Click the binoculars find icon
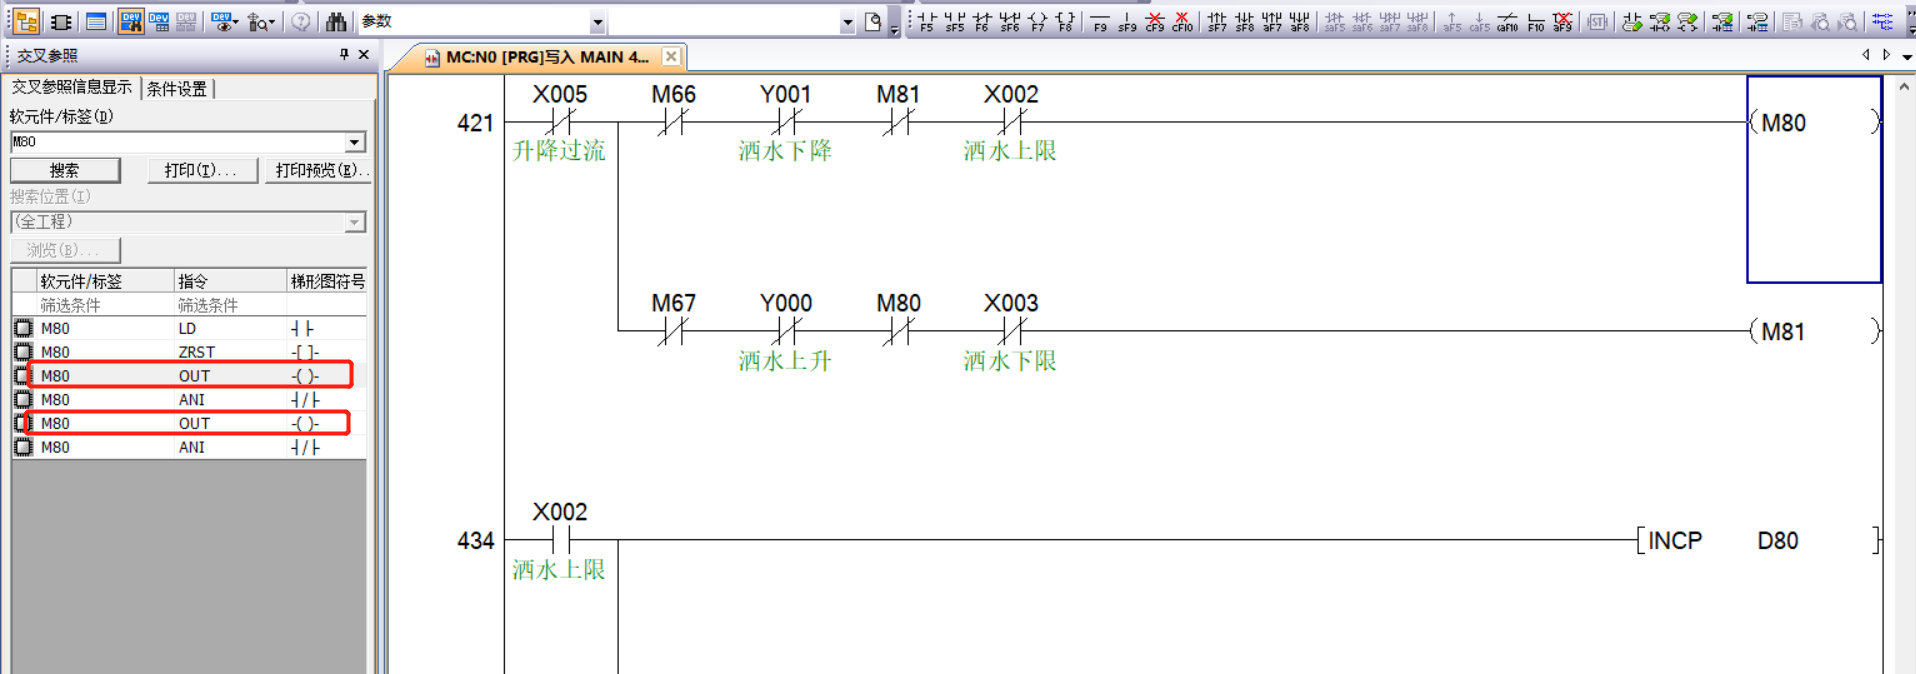This screenshot has width=1916, height=674. pyautogui.click(x=336, y=21)
